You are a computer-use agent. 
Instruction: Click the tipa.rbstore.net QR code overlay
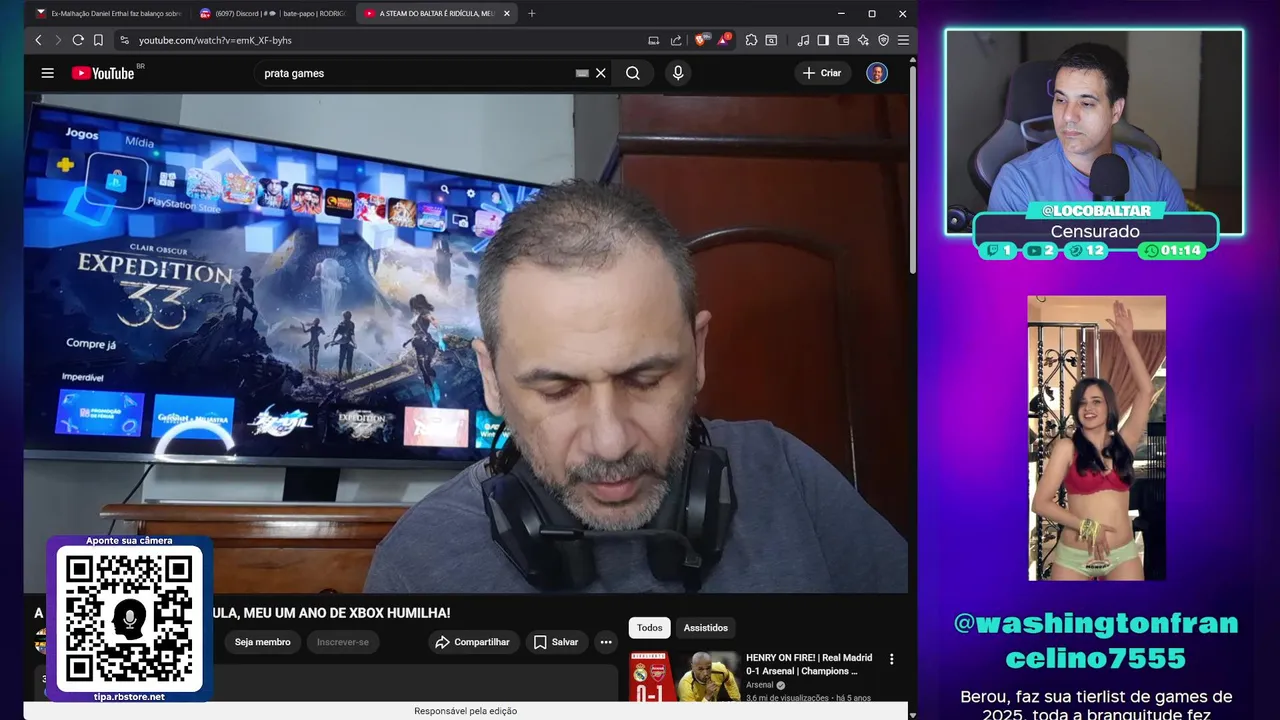[x=129, y=619]
